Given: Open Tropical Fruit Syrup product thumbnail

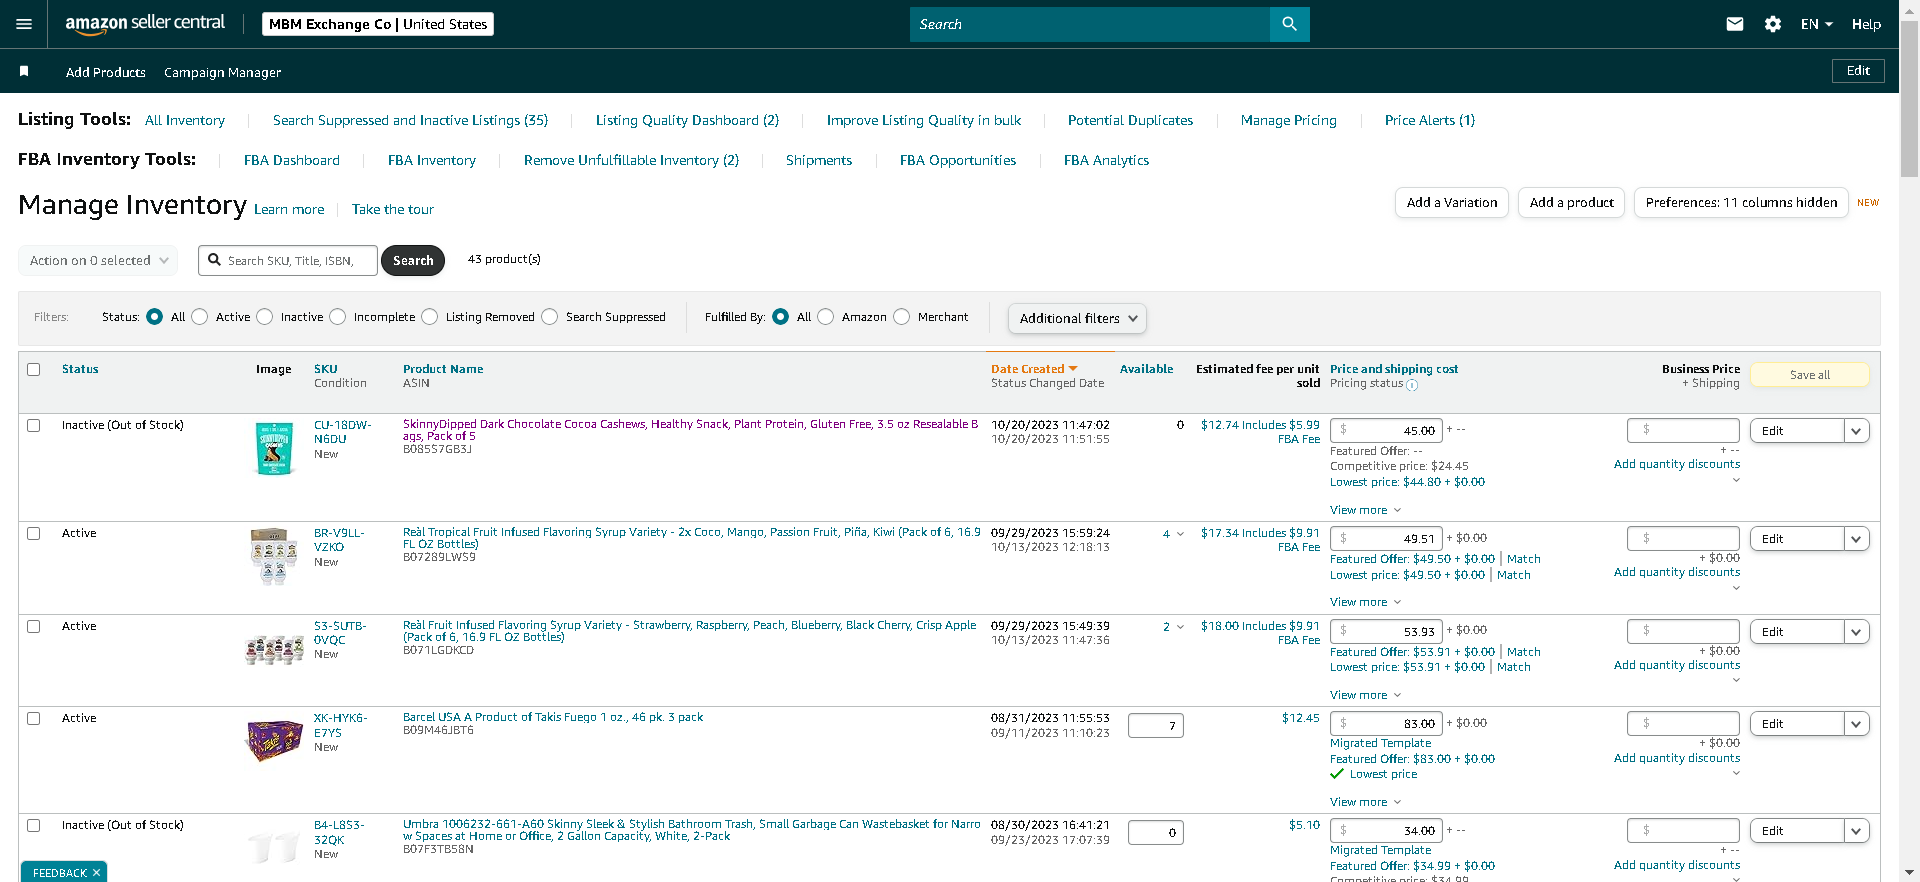Looking at the screenshot, I should (274, 557).
